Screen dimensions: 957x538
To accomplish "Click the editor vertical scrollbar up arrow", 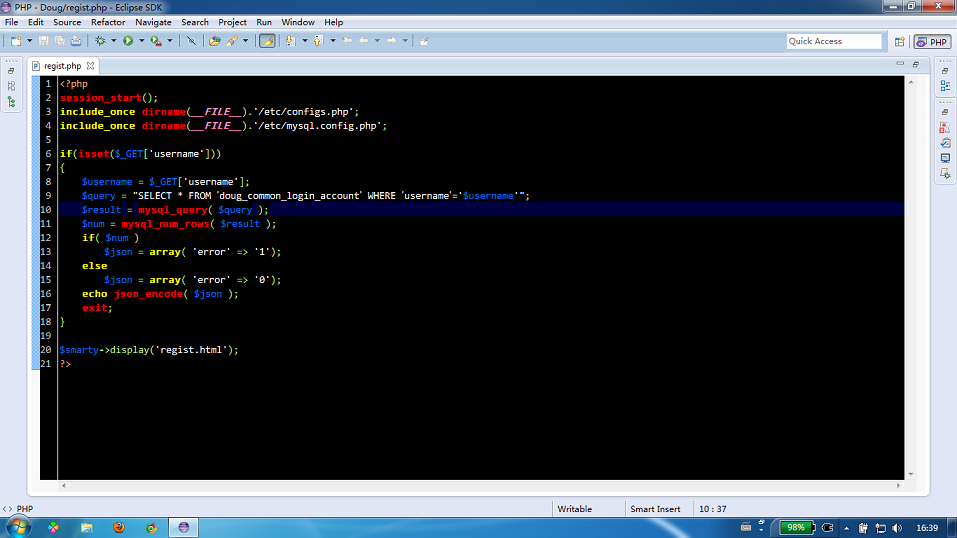I will click(x=911, y=82).
